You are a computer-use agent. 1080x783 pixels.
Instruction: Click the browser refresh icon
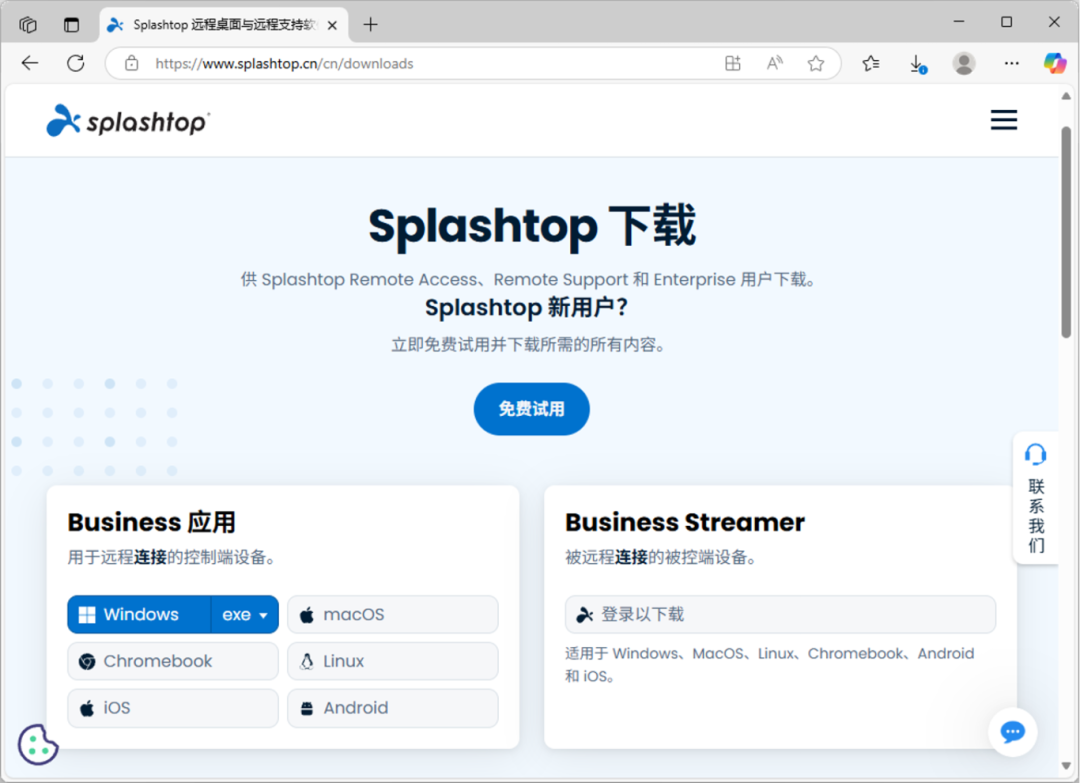tap(76, 64)
